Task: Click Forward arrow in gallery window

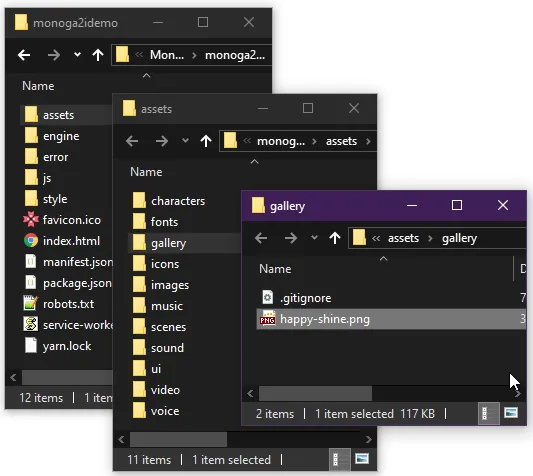Action: coord(291,238)
